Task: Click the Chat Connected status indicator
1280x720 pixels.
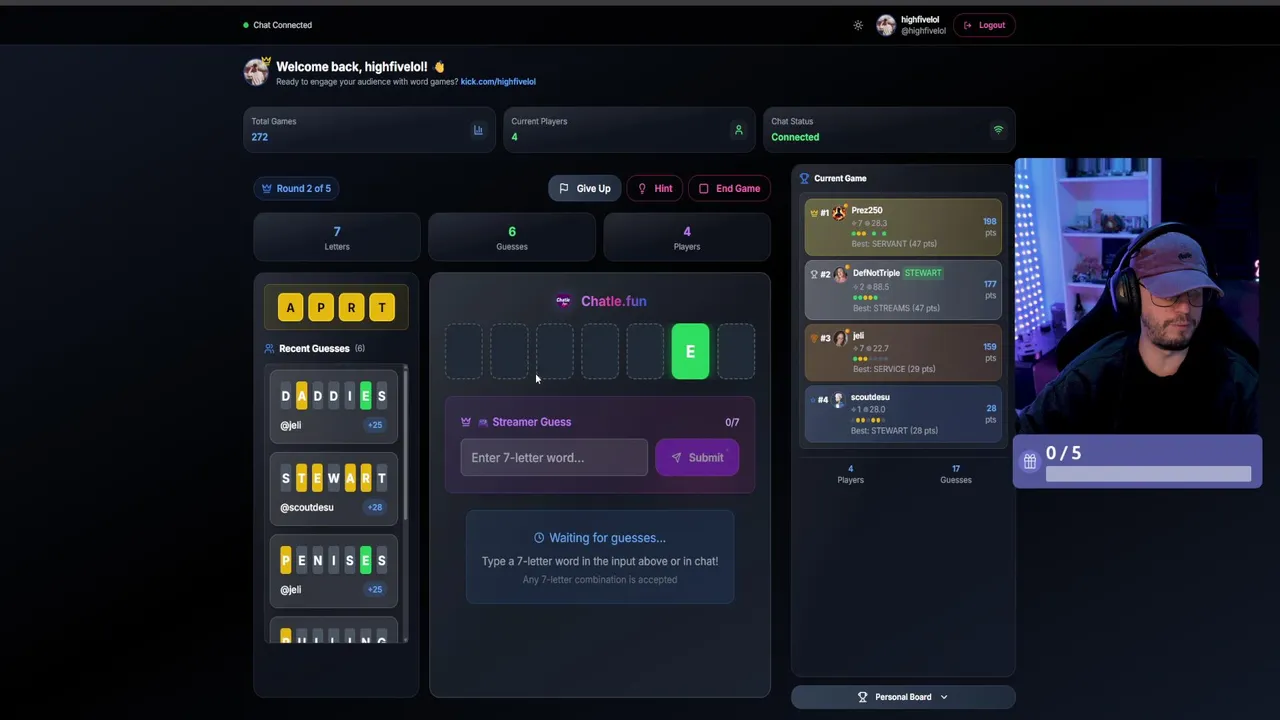Action: coord(277,25)
